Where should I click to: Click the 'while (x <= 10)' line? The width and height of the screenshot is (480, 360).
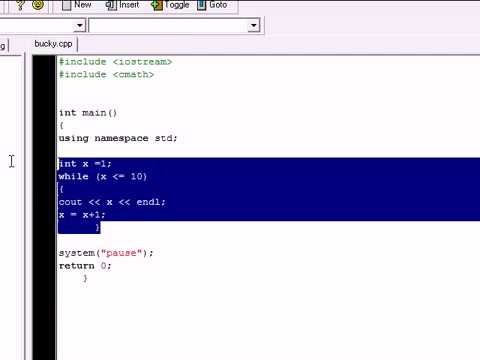coord(103,176)
